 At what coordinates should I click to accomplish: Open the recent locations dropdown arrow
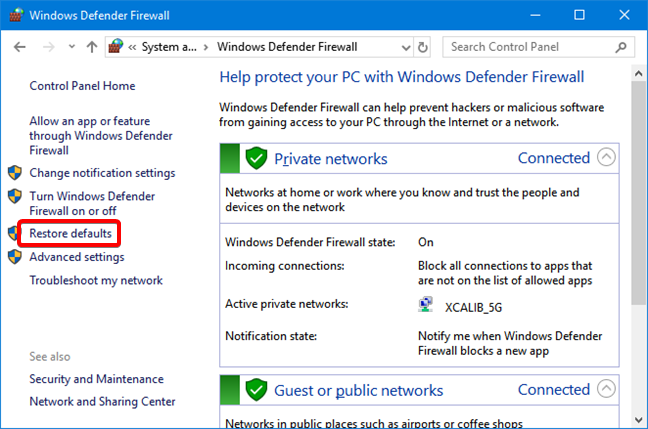click(71, 47)
